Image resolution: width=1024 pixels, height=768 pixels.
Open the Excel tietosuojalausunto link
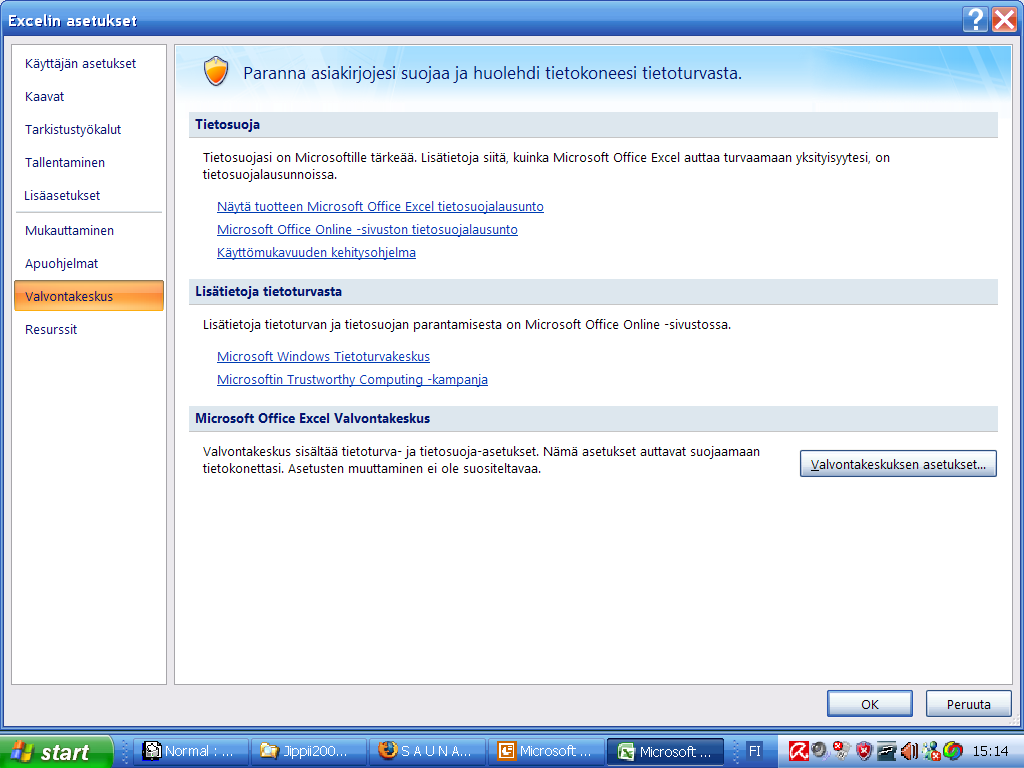pos(380,206)
